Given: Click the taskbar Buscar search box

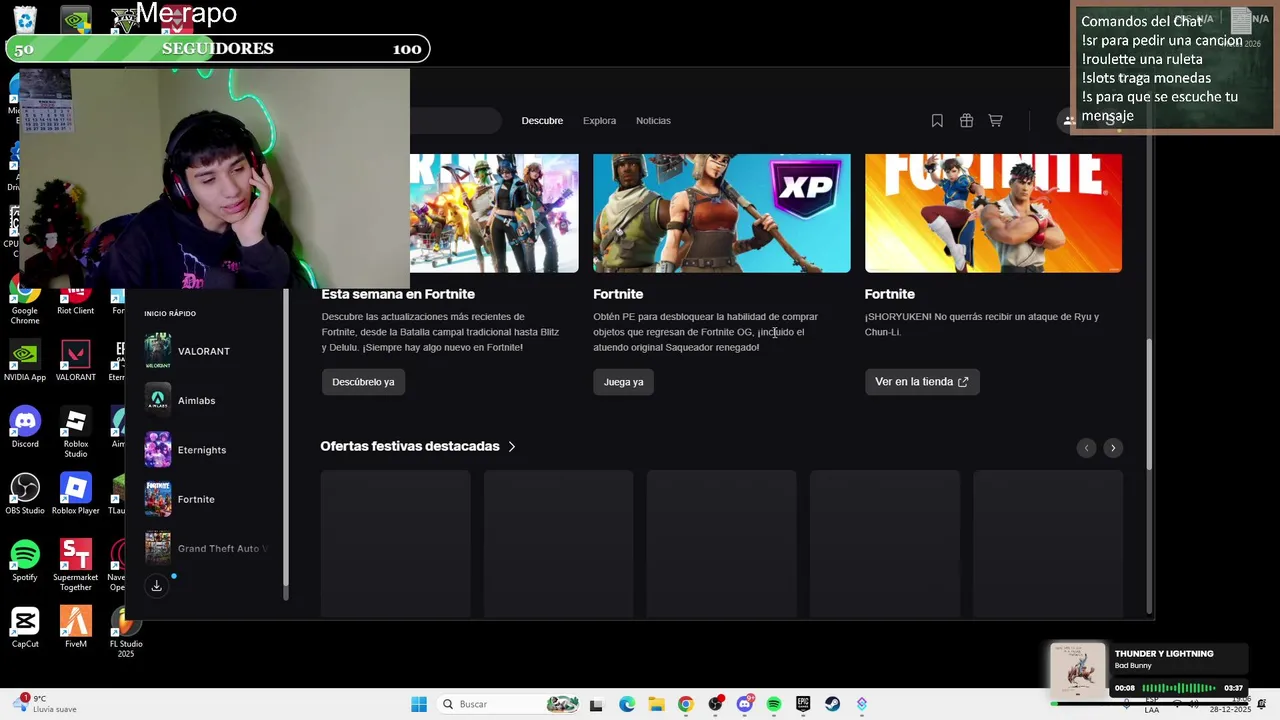Looking at the screenshot, I should click(509, 704).
